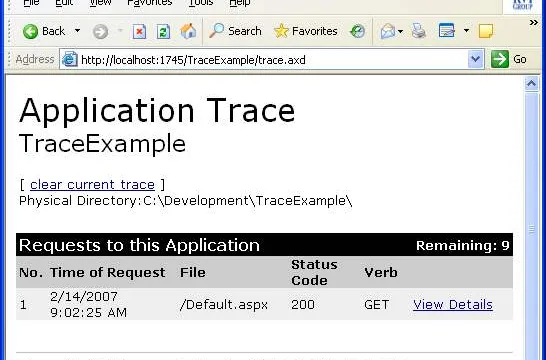Go to the Home page icon

click(x=188, y=31)
